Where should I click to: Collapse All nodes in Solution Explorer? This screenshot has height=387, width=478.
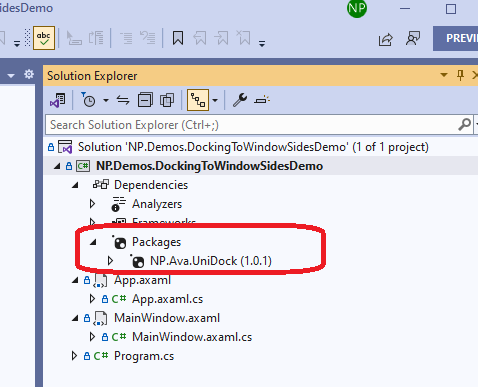pos(145,100)
